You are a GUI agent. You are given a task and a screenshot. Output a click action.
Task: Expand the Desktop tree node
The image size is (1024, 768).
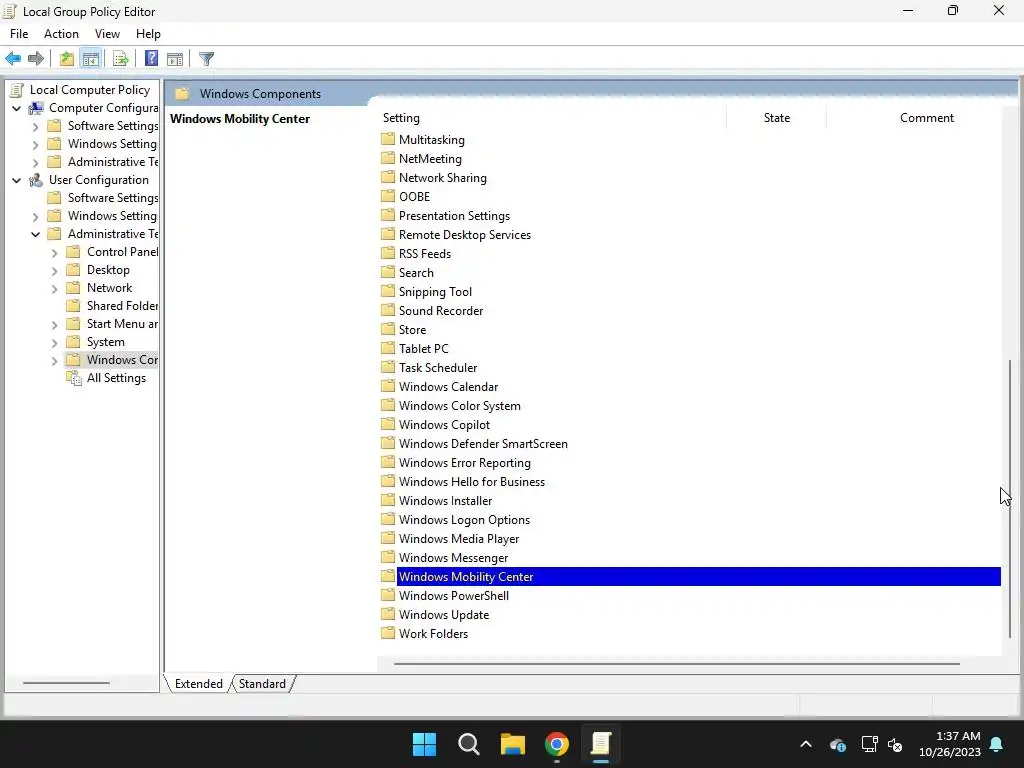(54, 270)
